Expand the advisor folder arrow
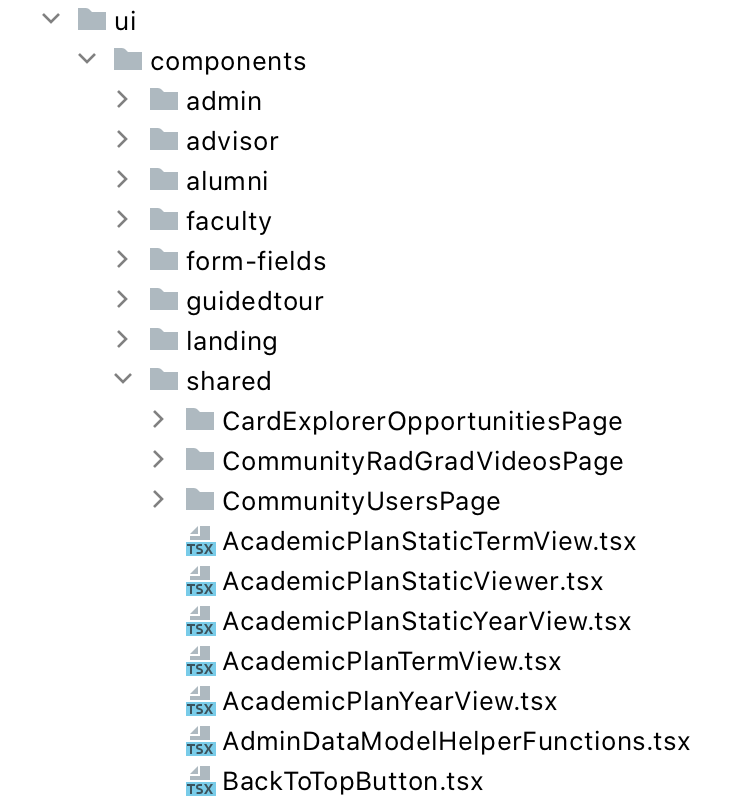 pyautogui.click(x=122, y=139)
